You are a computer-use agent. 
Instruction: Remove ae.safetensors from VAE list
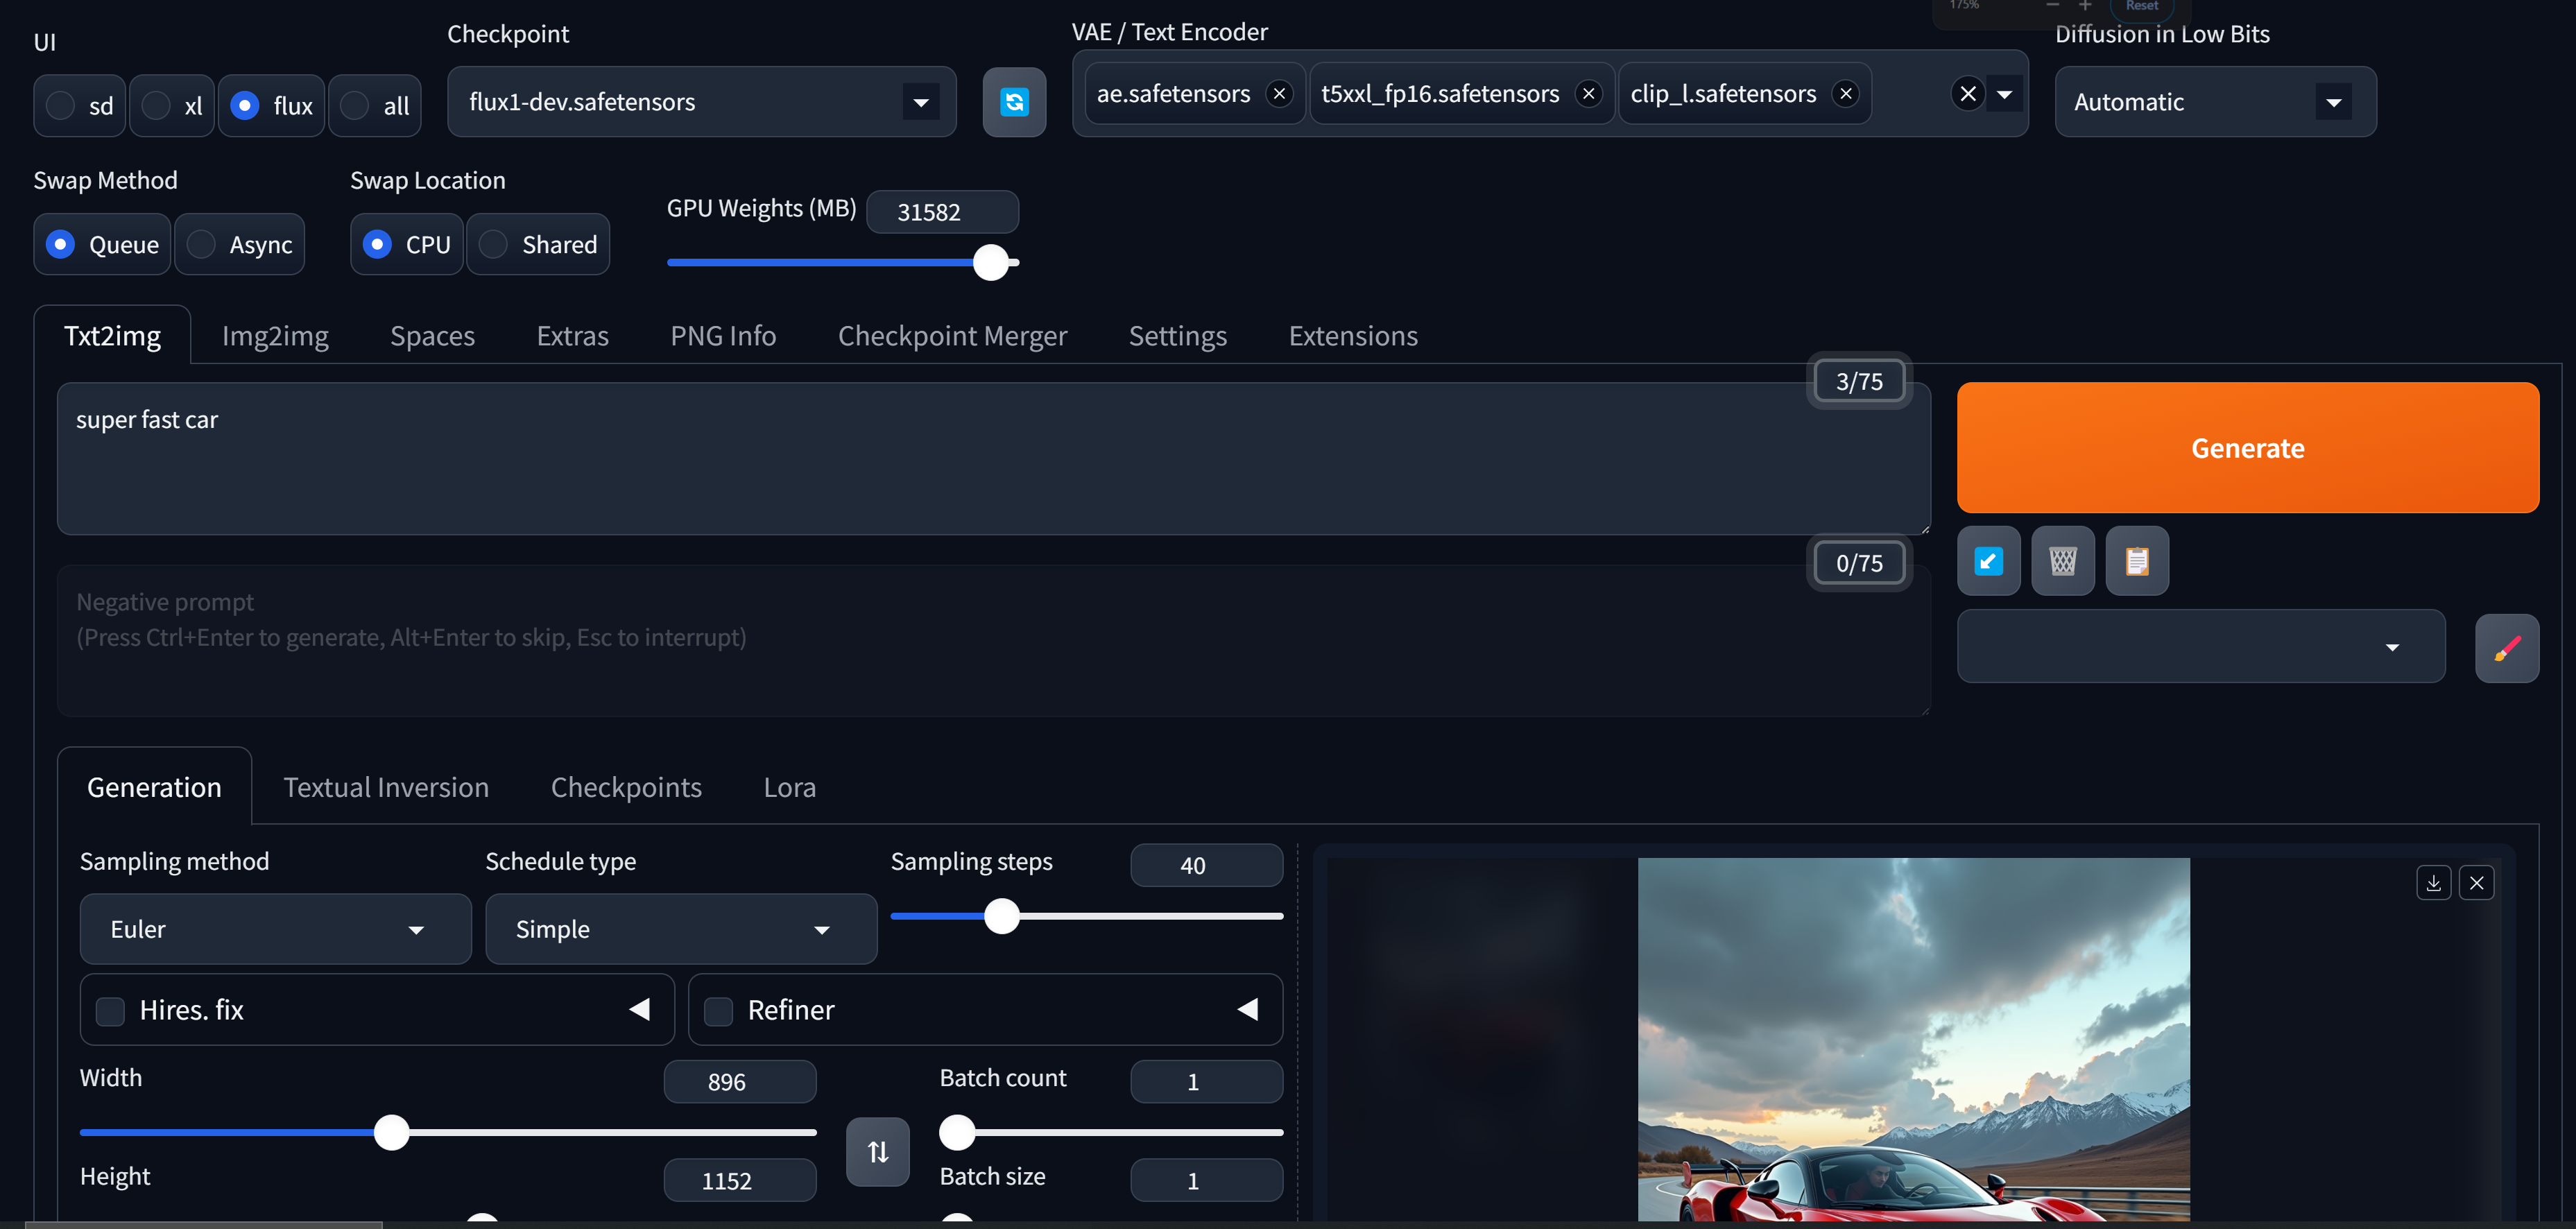tap(1278, 94)
